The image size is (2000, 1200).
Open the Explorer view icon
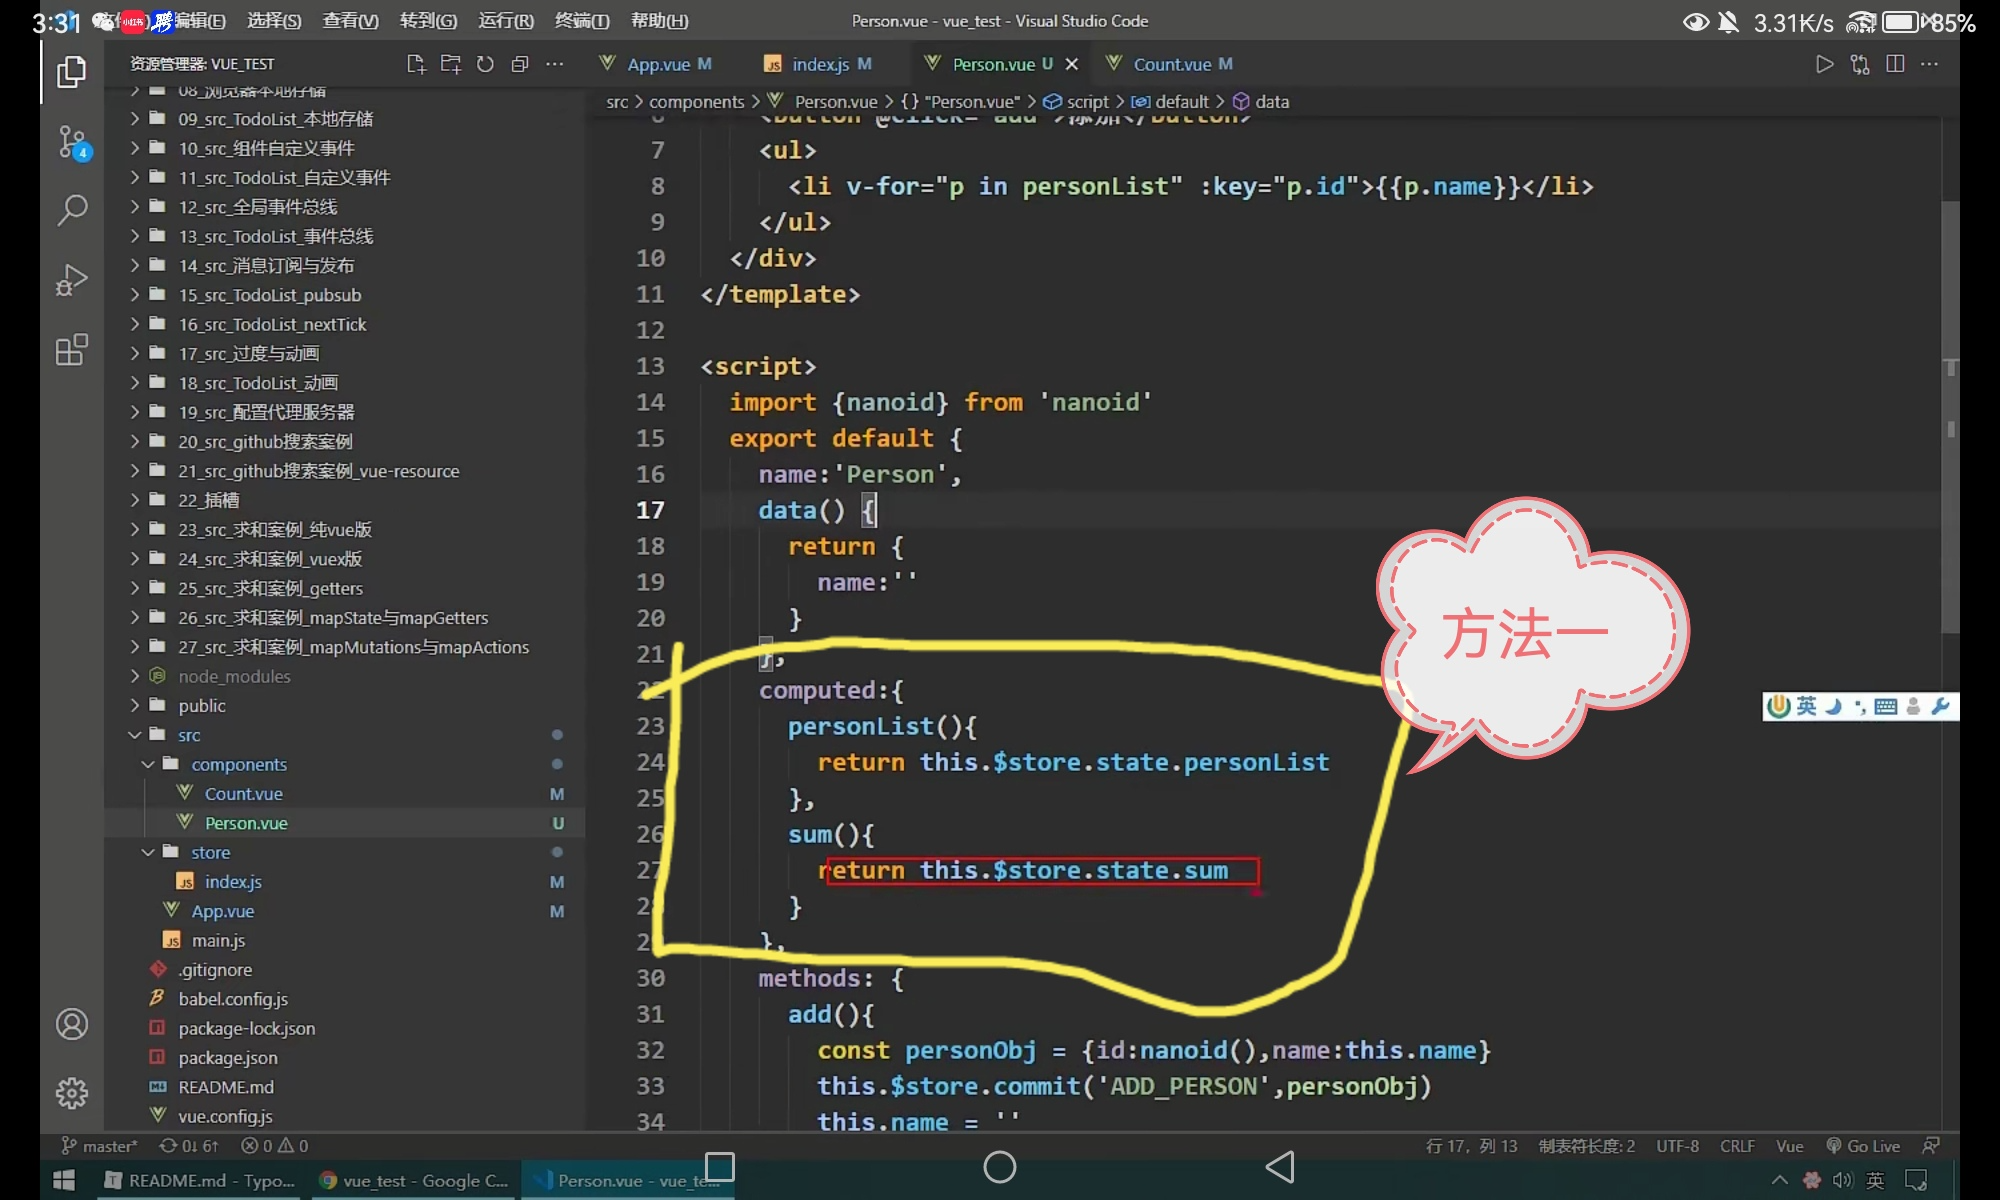click(x=71, y=72)
